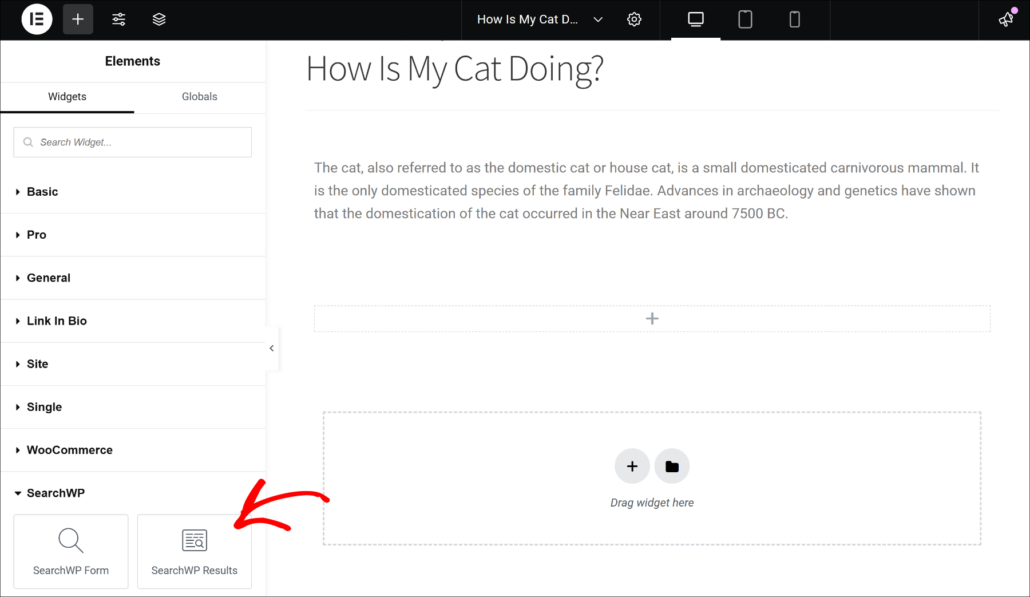Open the page title dropdown chevron

[598, 20]
